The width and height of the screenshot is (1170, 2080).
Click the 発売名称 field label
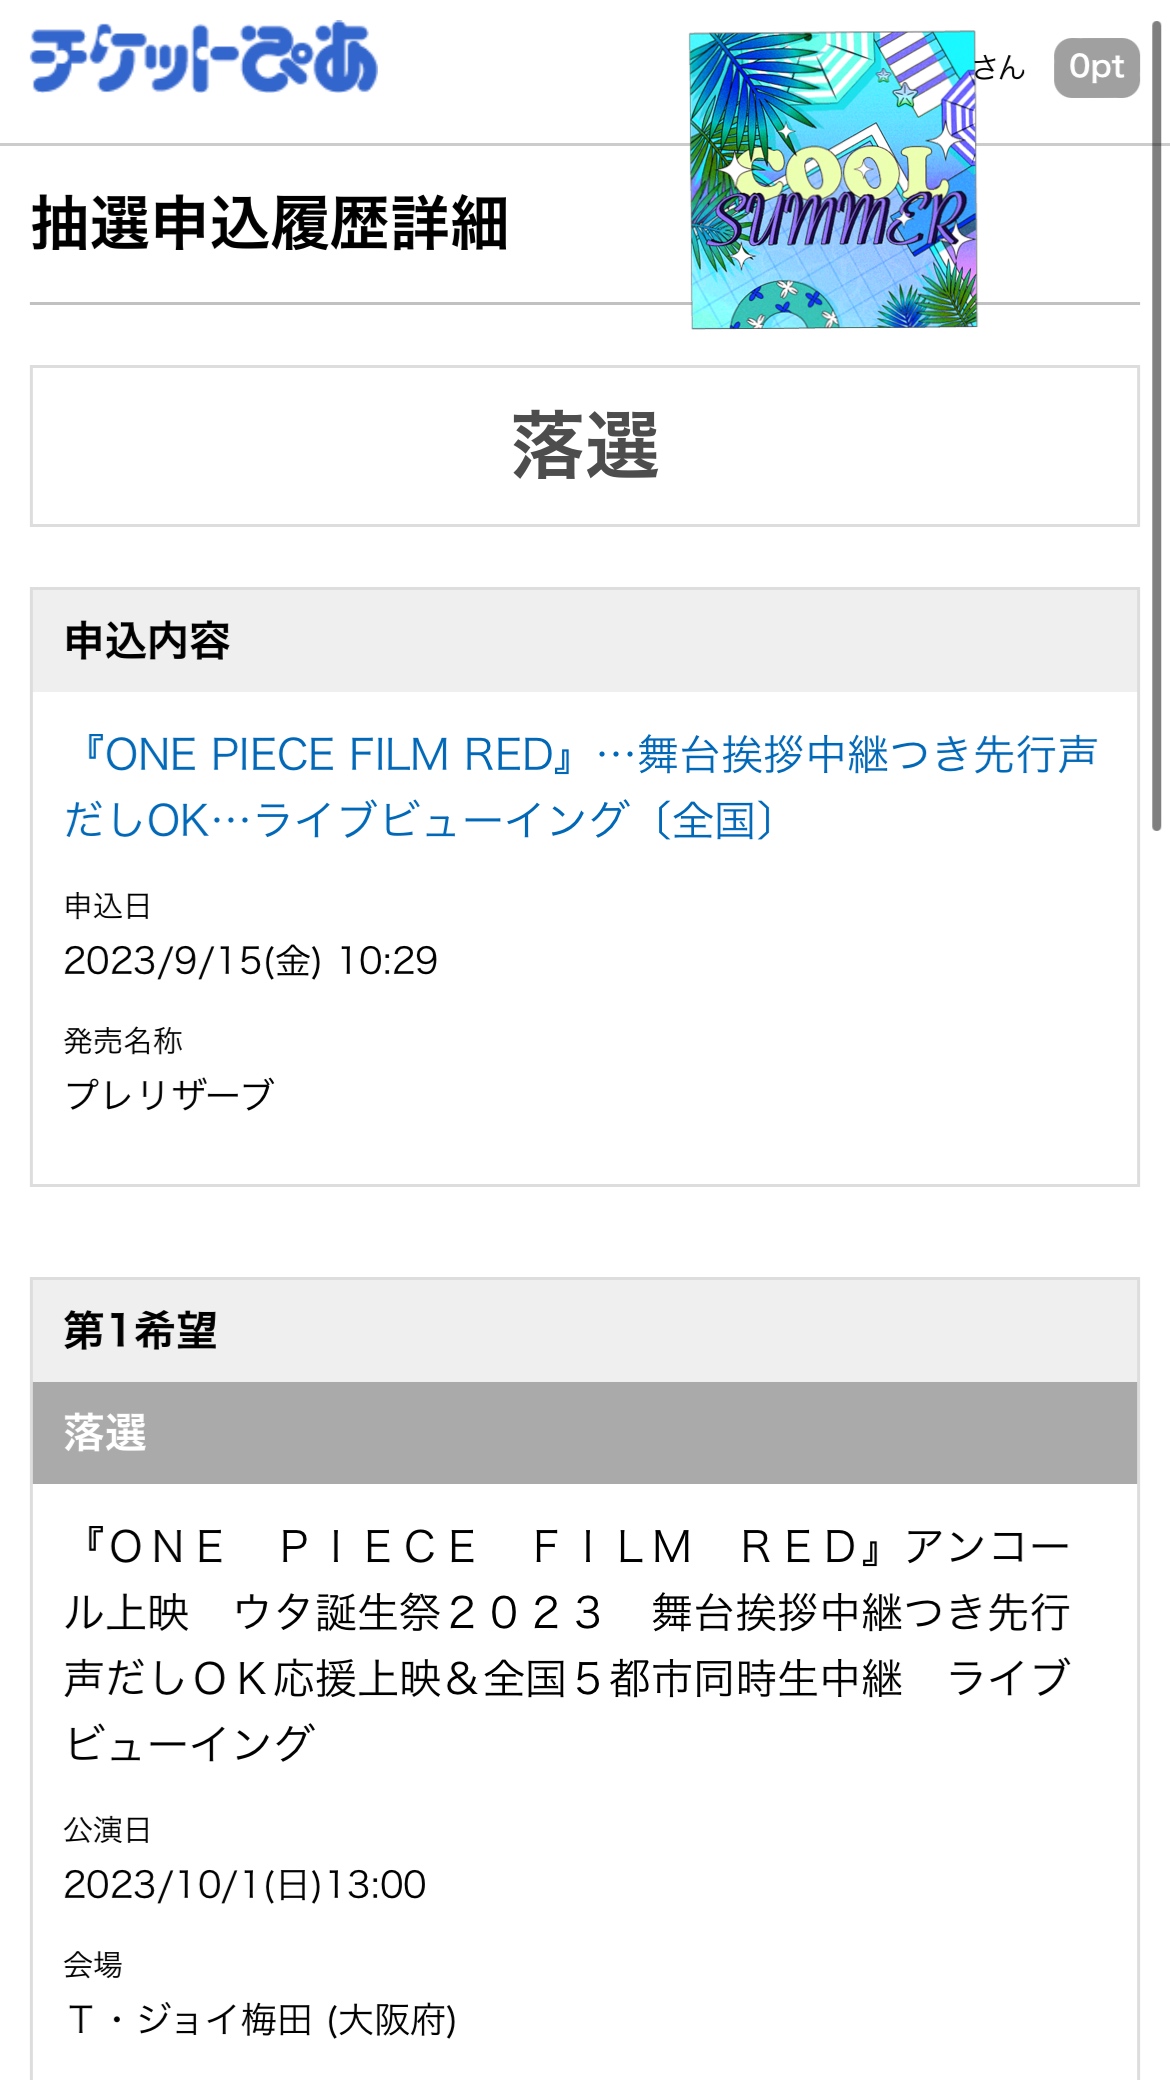(123, 1041)
